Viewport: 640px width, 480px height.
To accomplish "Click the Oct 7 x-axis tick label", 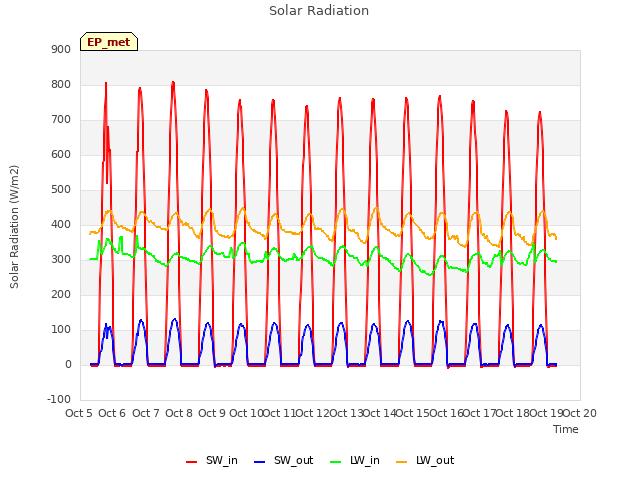I will tap(146, 413).
